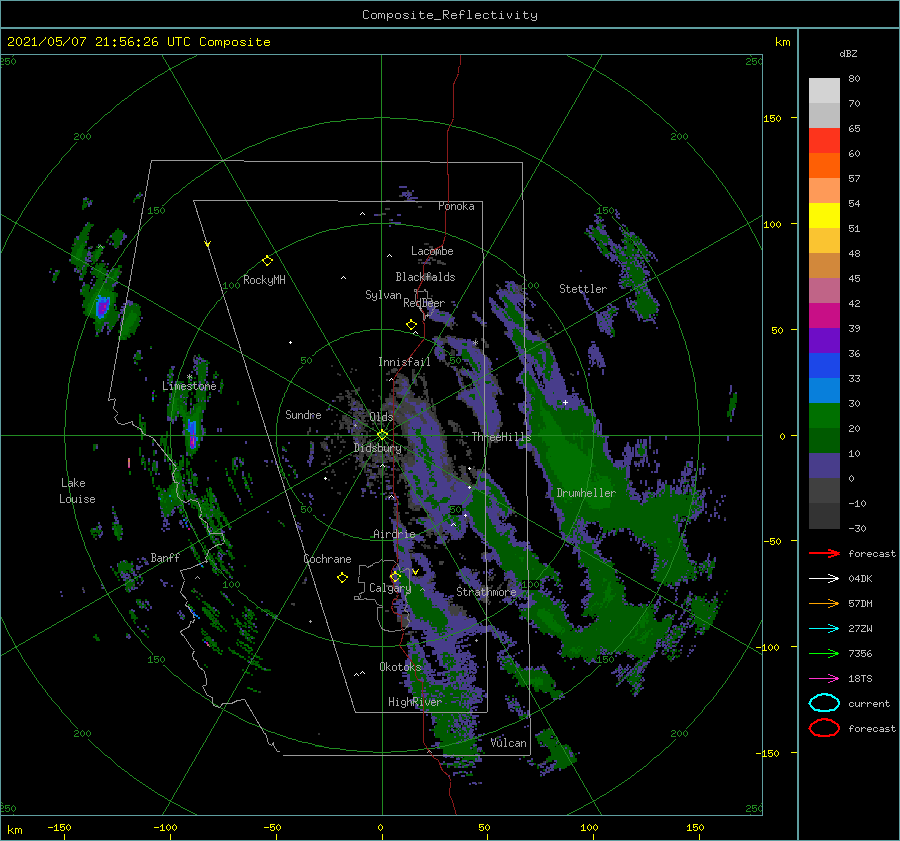Click yellow diamond marker below RedDeer
The width and height of the screenshot is (900, 841).
(411, 325)
